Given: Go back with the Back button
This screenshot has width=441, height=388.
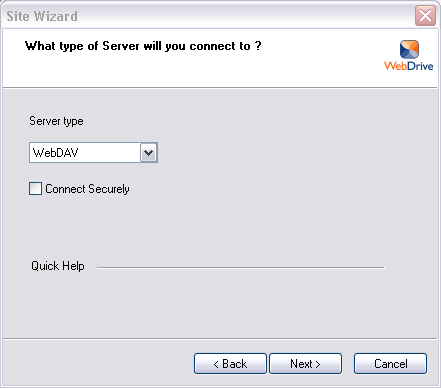Looking at the screenshot, I should pyautogui.click(x=230, y=364).
